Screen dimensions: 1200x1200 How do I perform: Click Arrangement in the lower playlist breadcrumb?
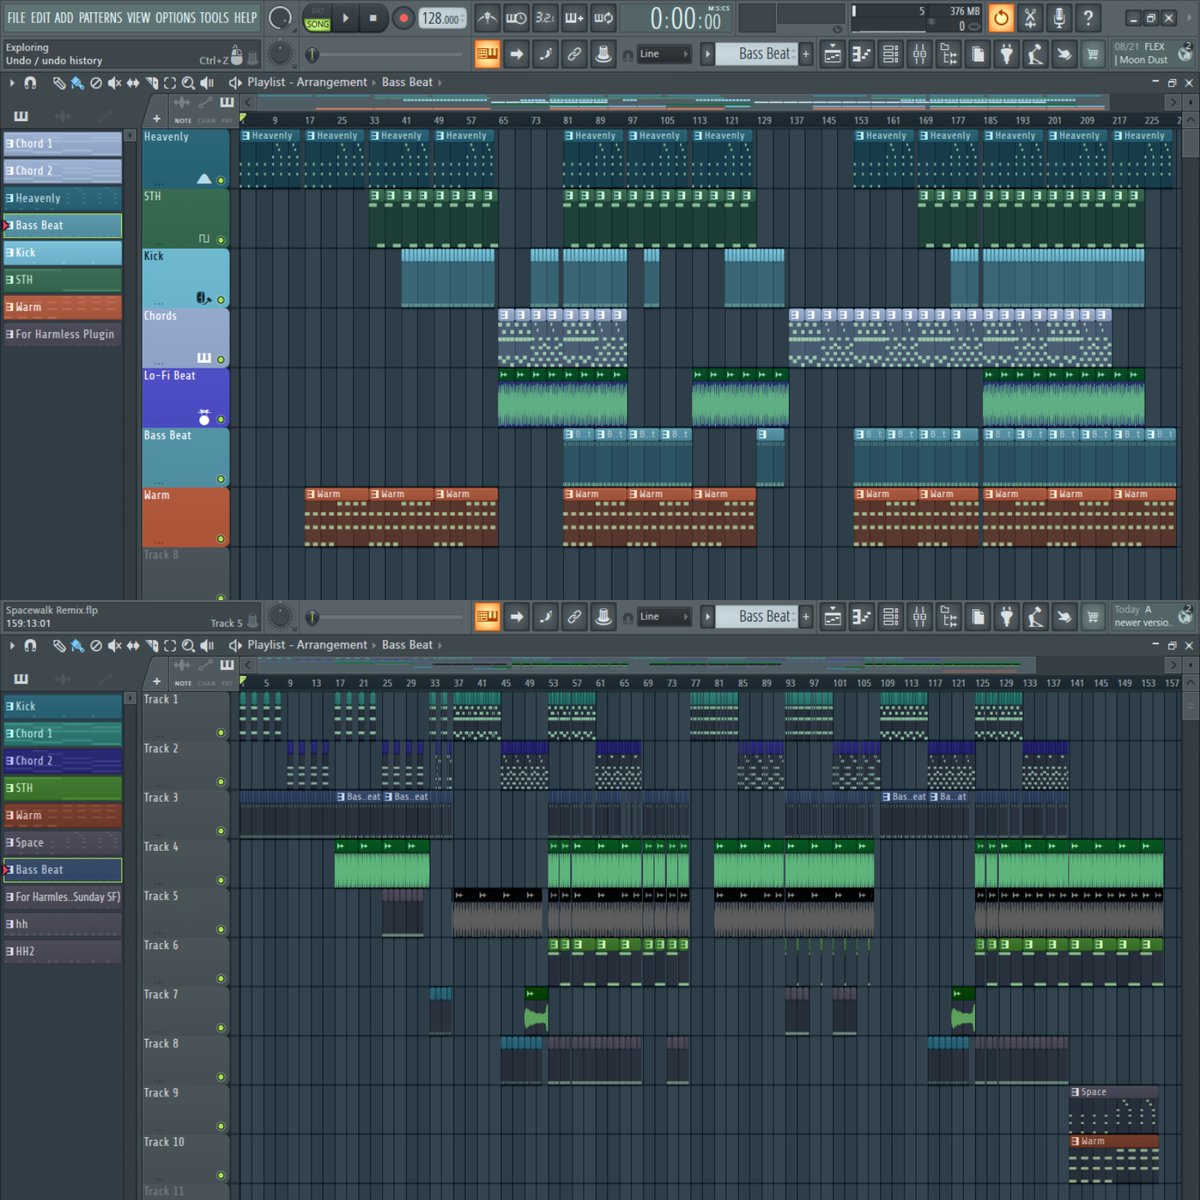[331, 646]
